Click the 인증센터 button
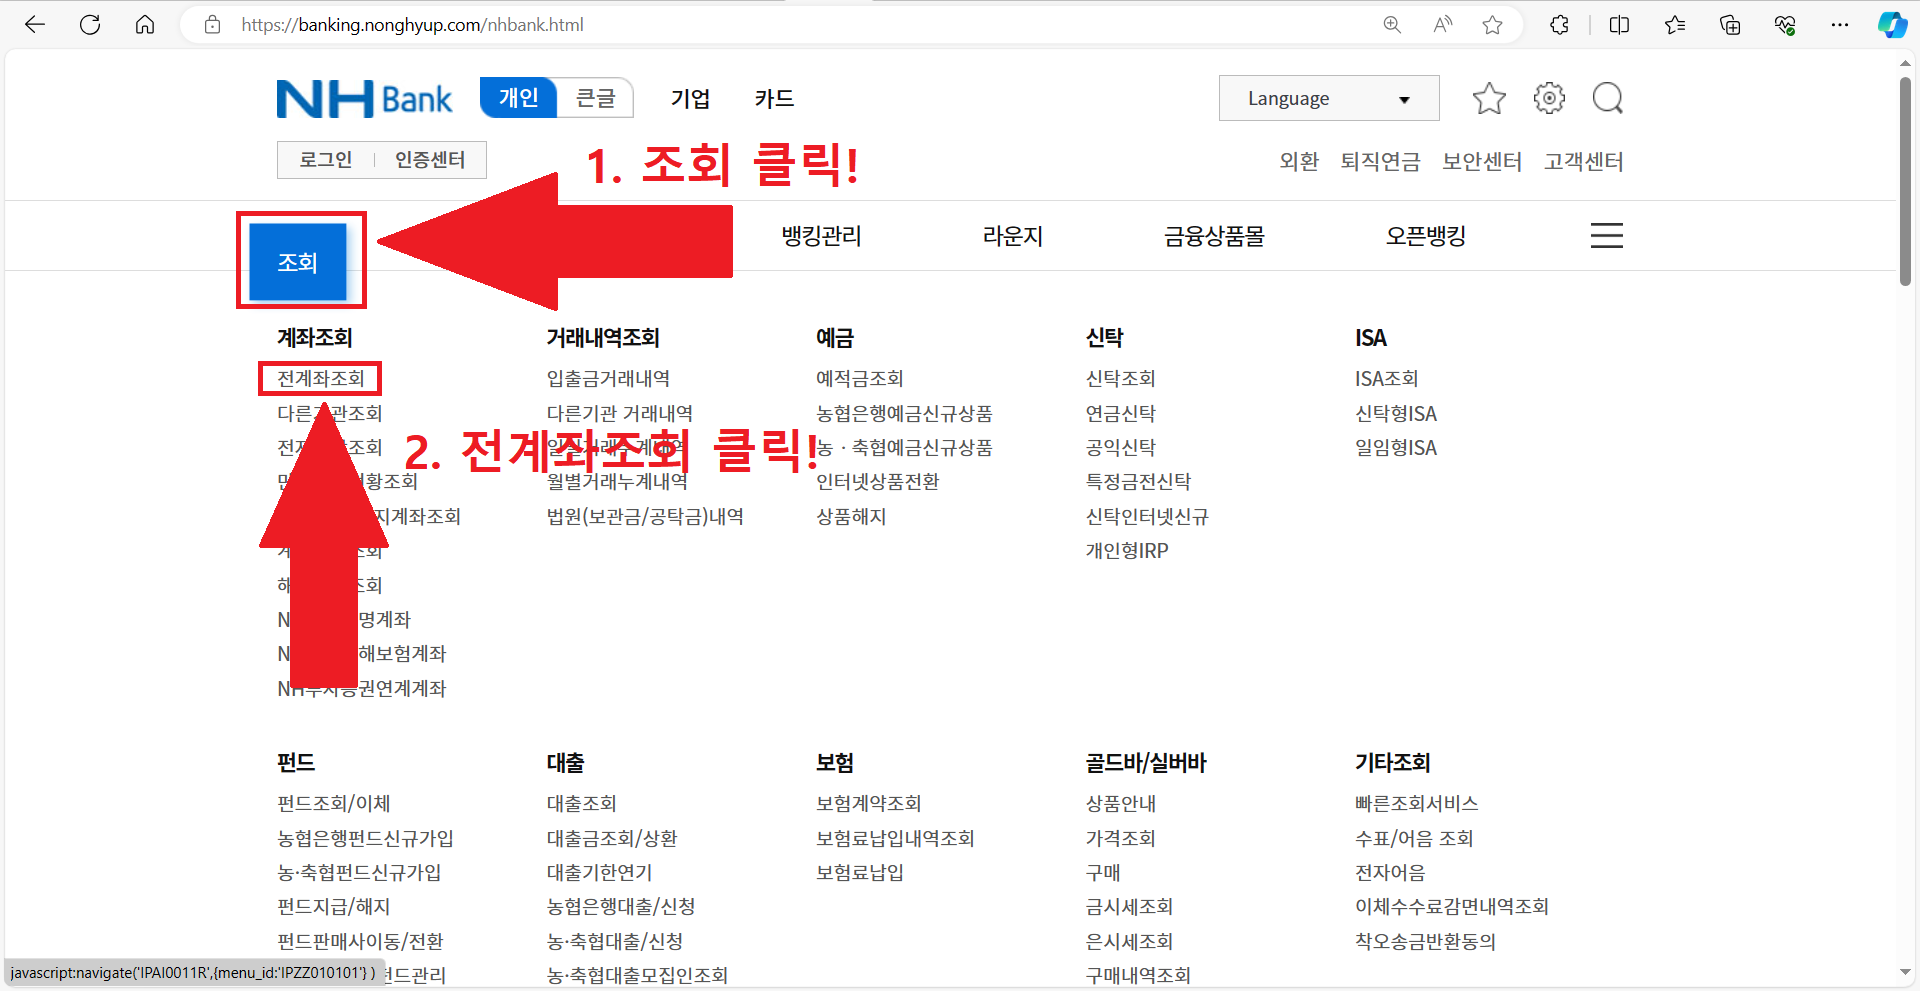 [430, 160]
